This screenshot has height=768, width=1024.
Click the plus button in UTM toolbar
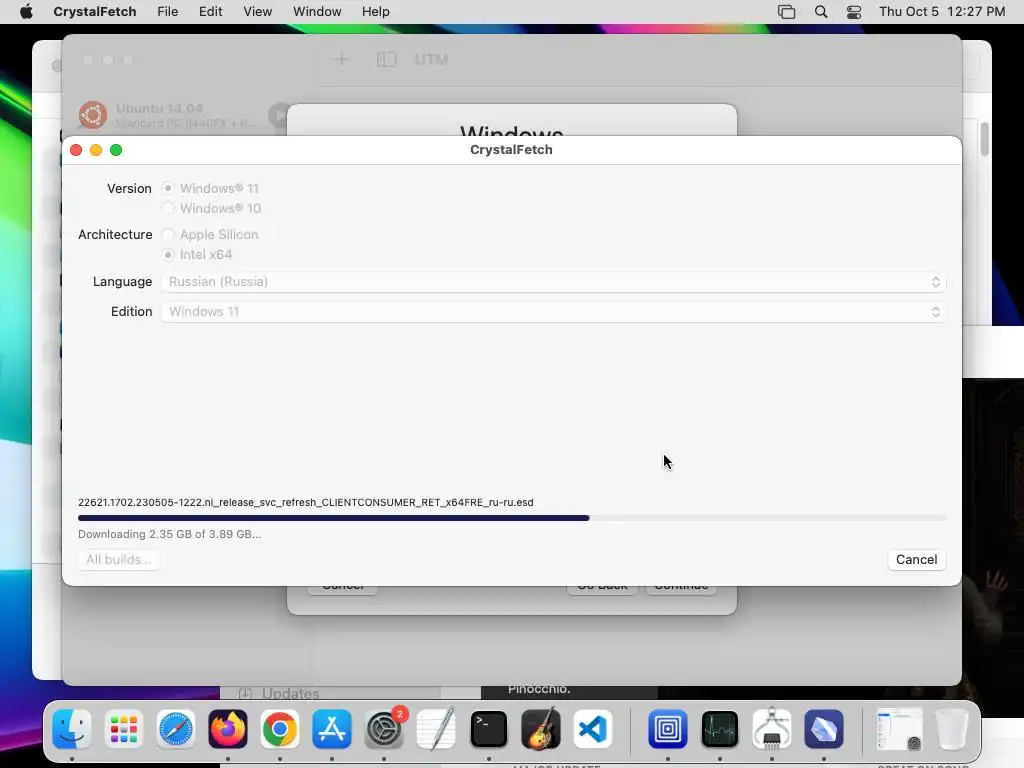coord(341,59)
